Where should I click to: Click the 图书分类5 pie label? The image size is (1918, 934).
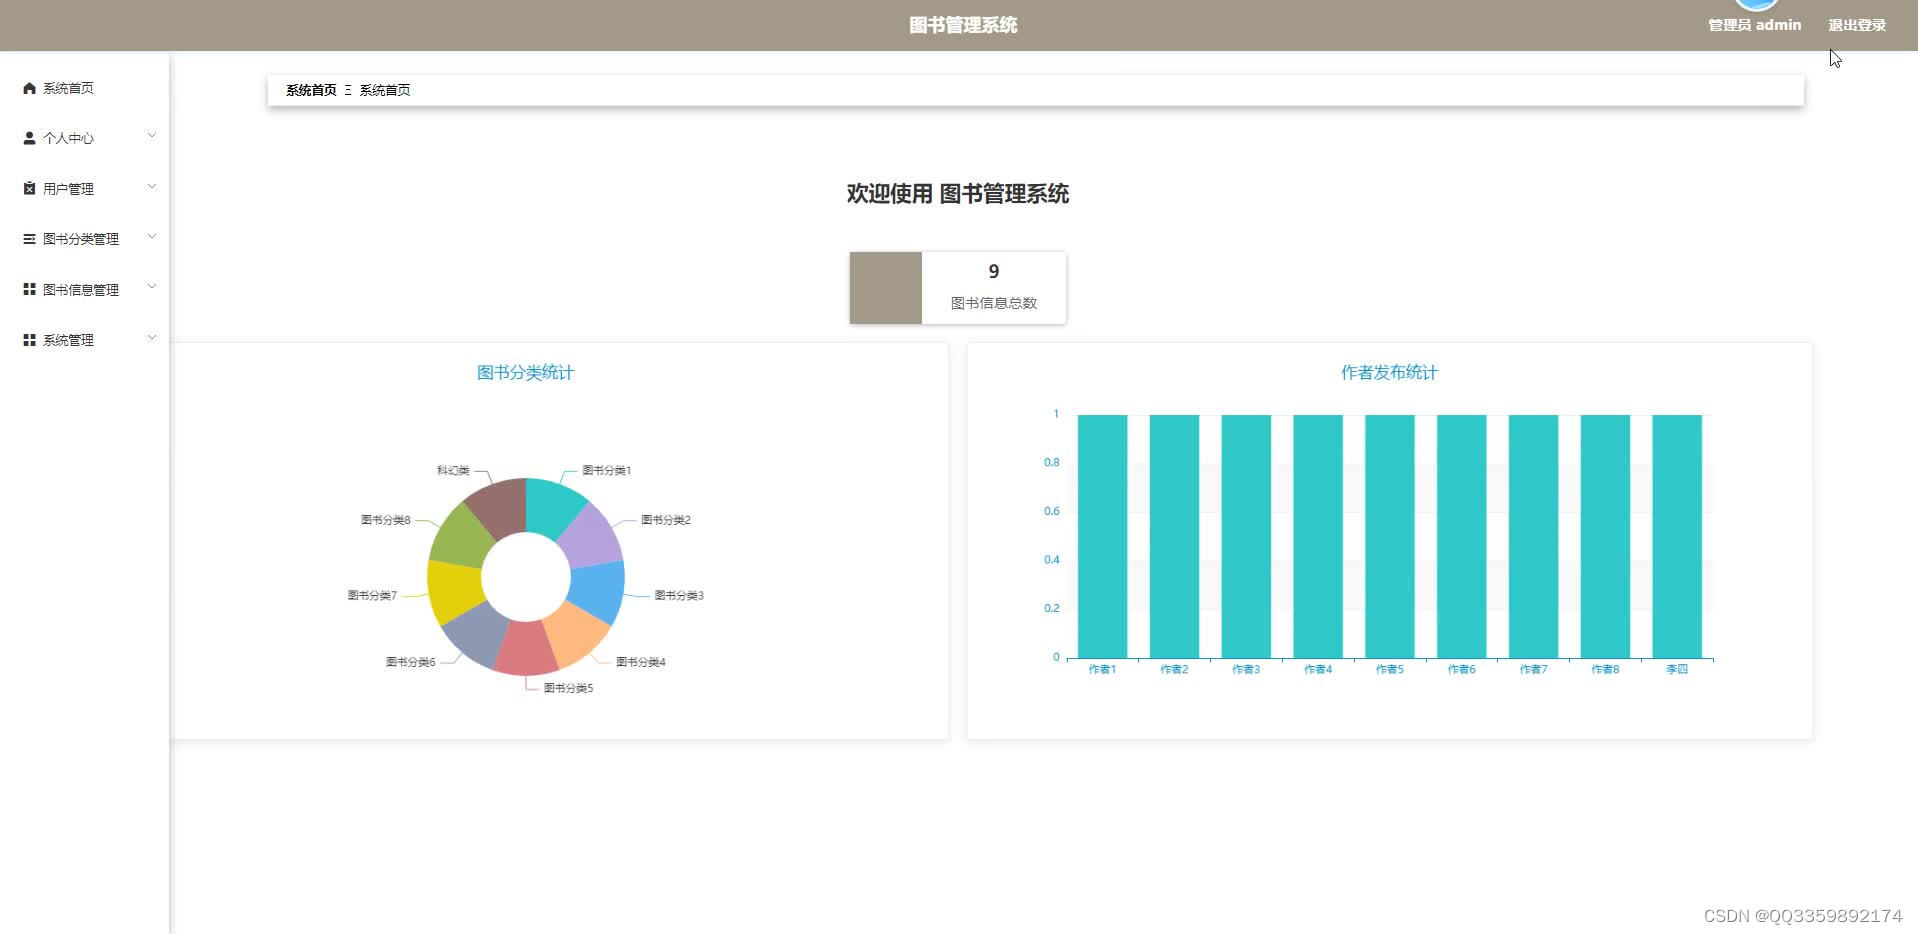[569, 688]
